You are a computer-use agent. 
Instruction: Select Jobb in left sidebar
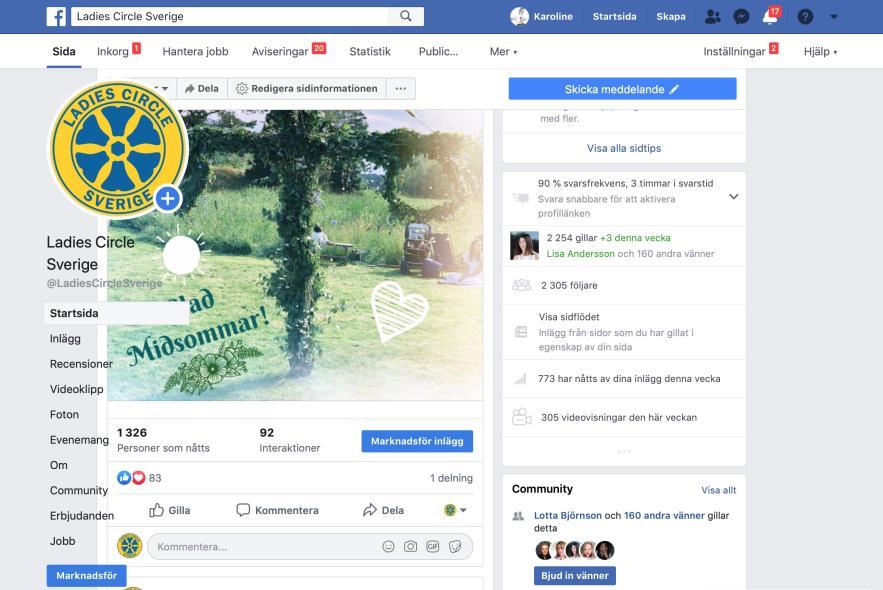63,541
